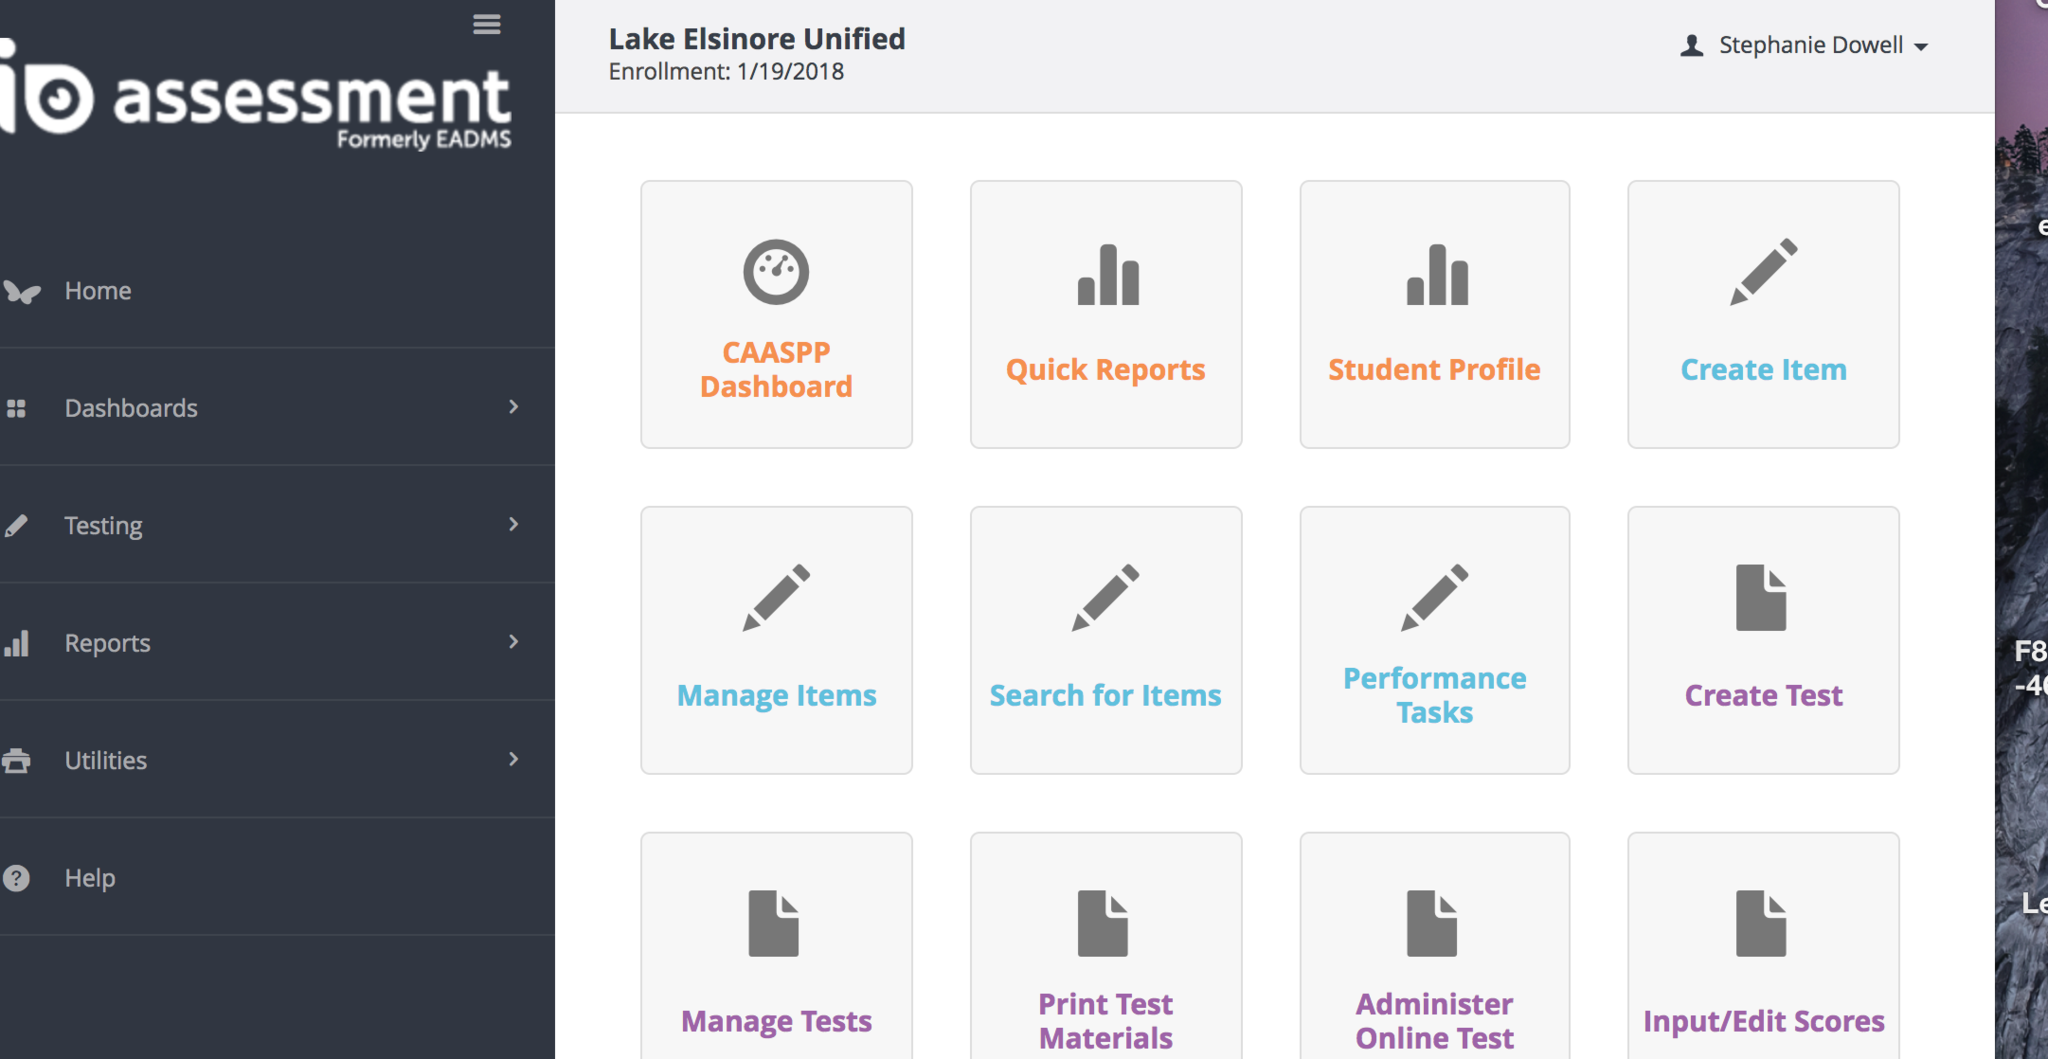
Task: Click the Create Test document icon
Action: pyautogui.click(x=1761, y=598)
